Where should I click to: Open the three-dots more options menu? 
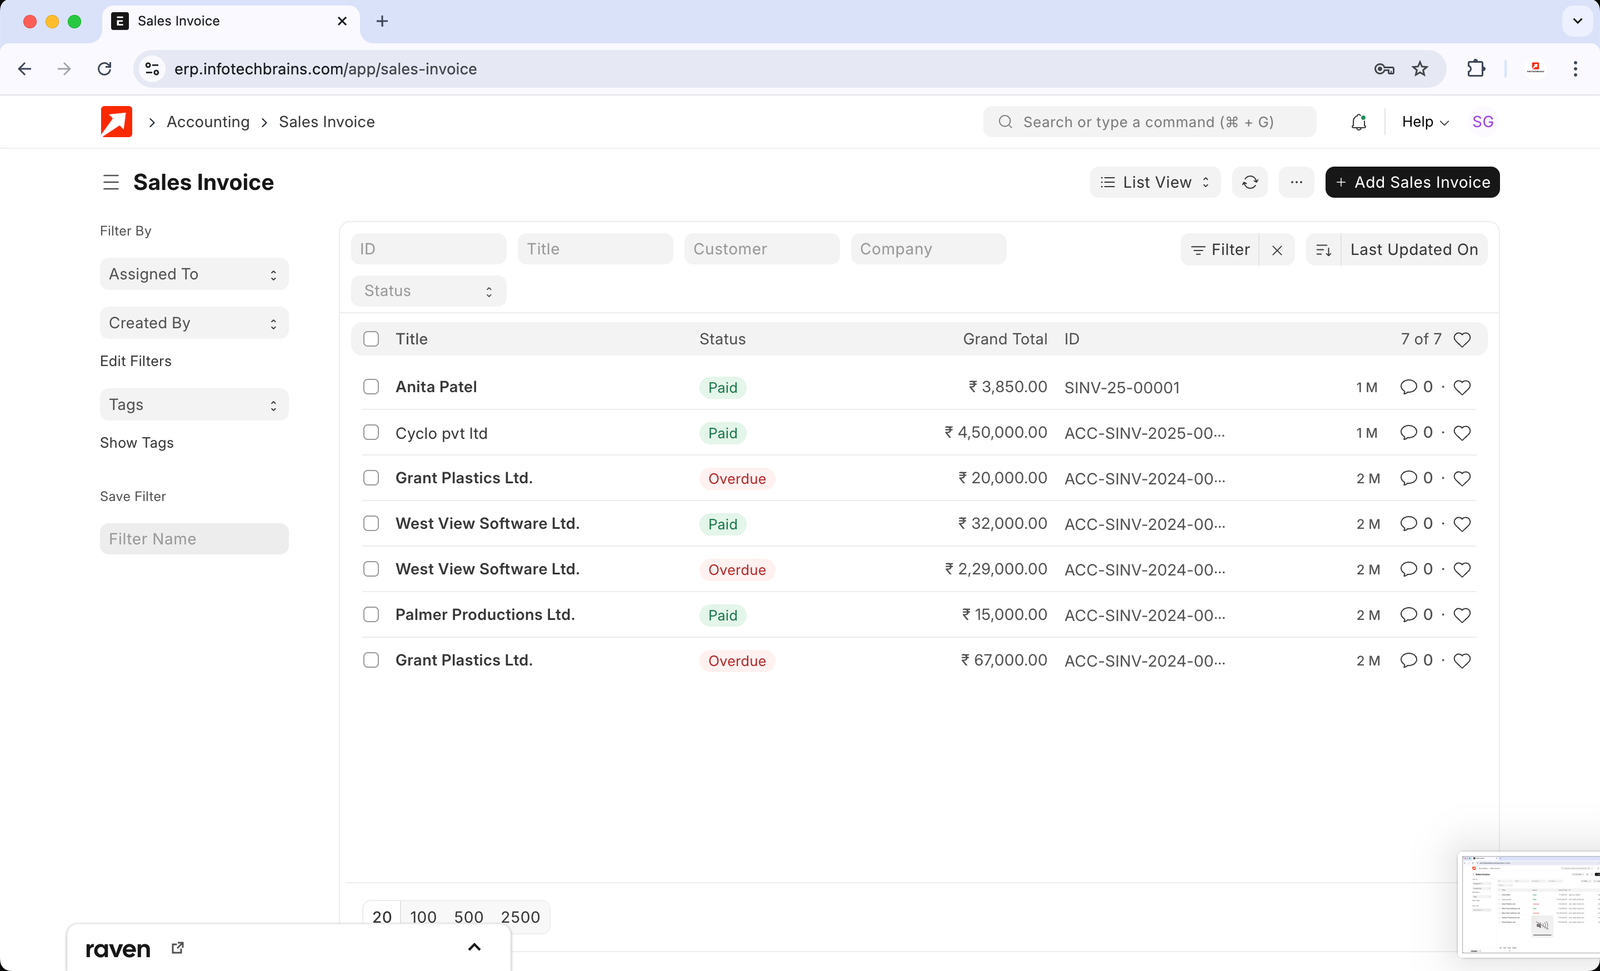click(x=1296, y=182)
